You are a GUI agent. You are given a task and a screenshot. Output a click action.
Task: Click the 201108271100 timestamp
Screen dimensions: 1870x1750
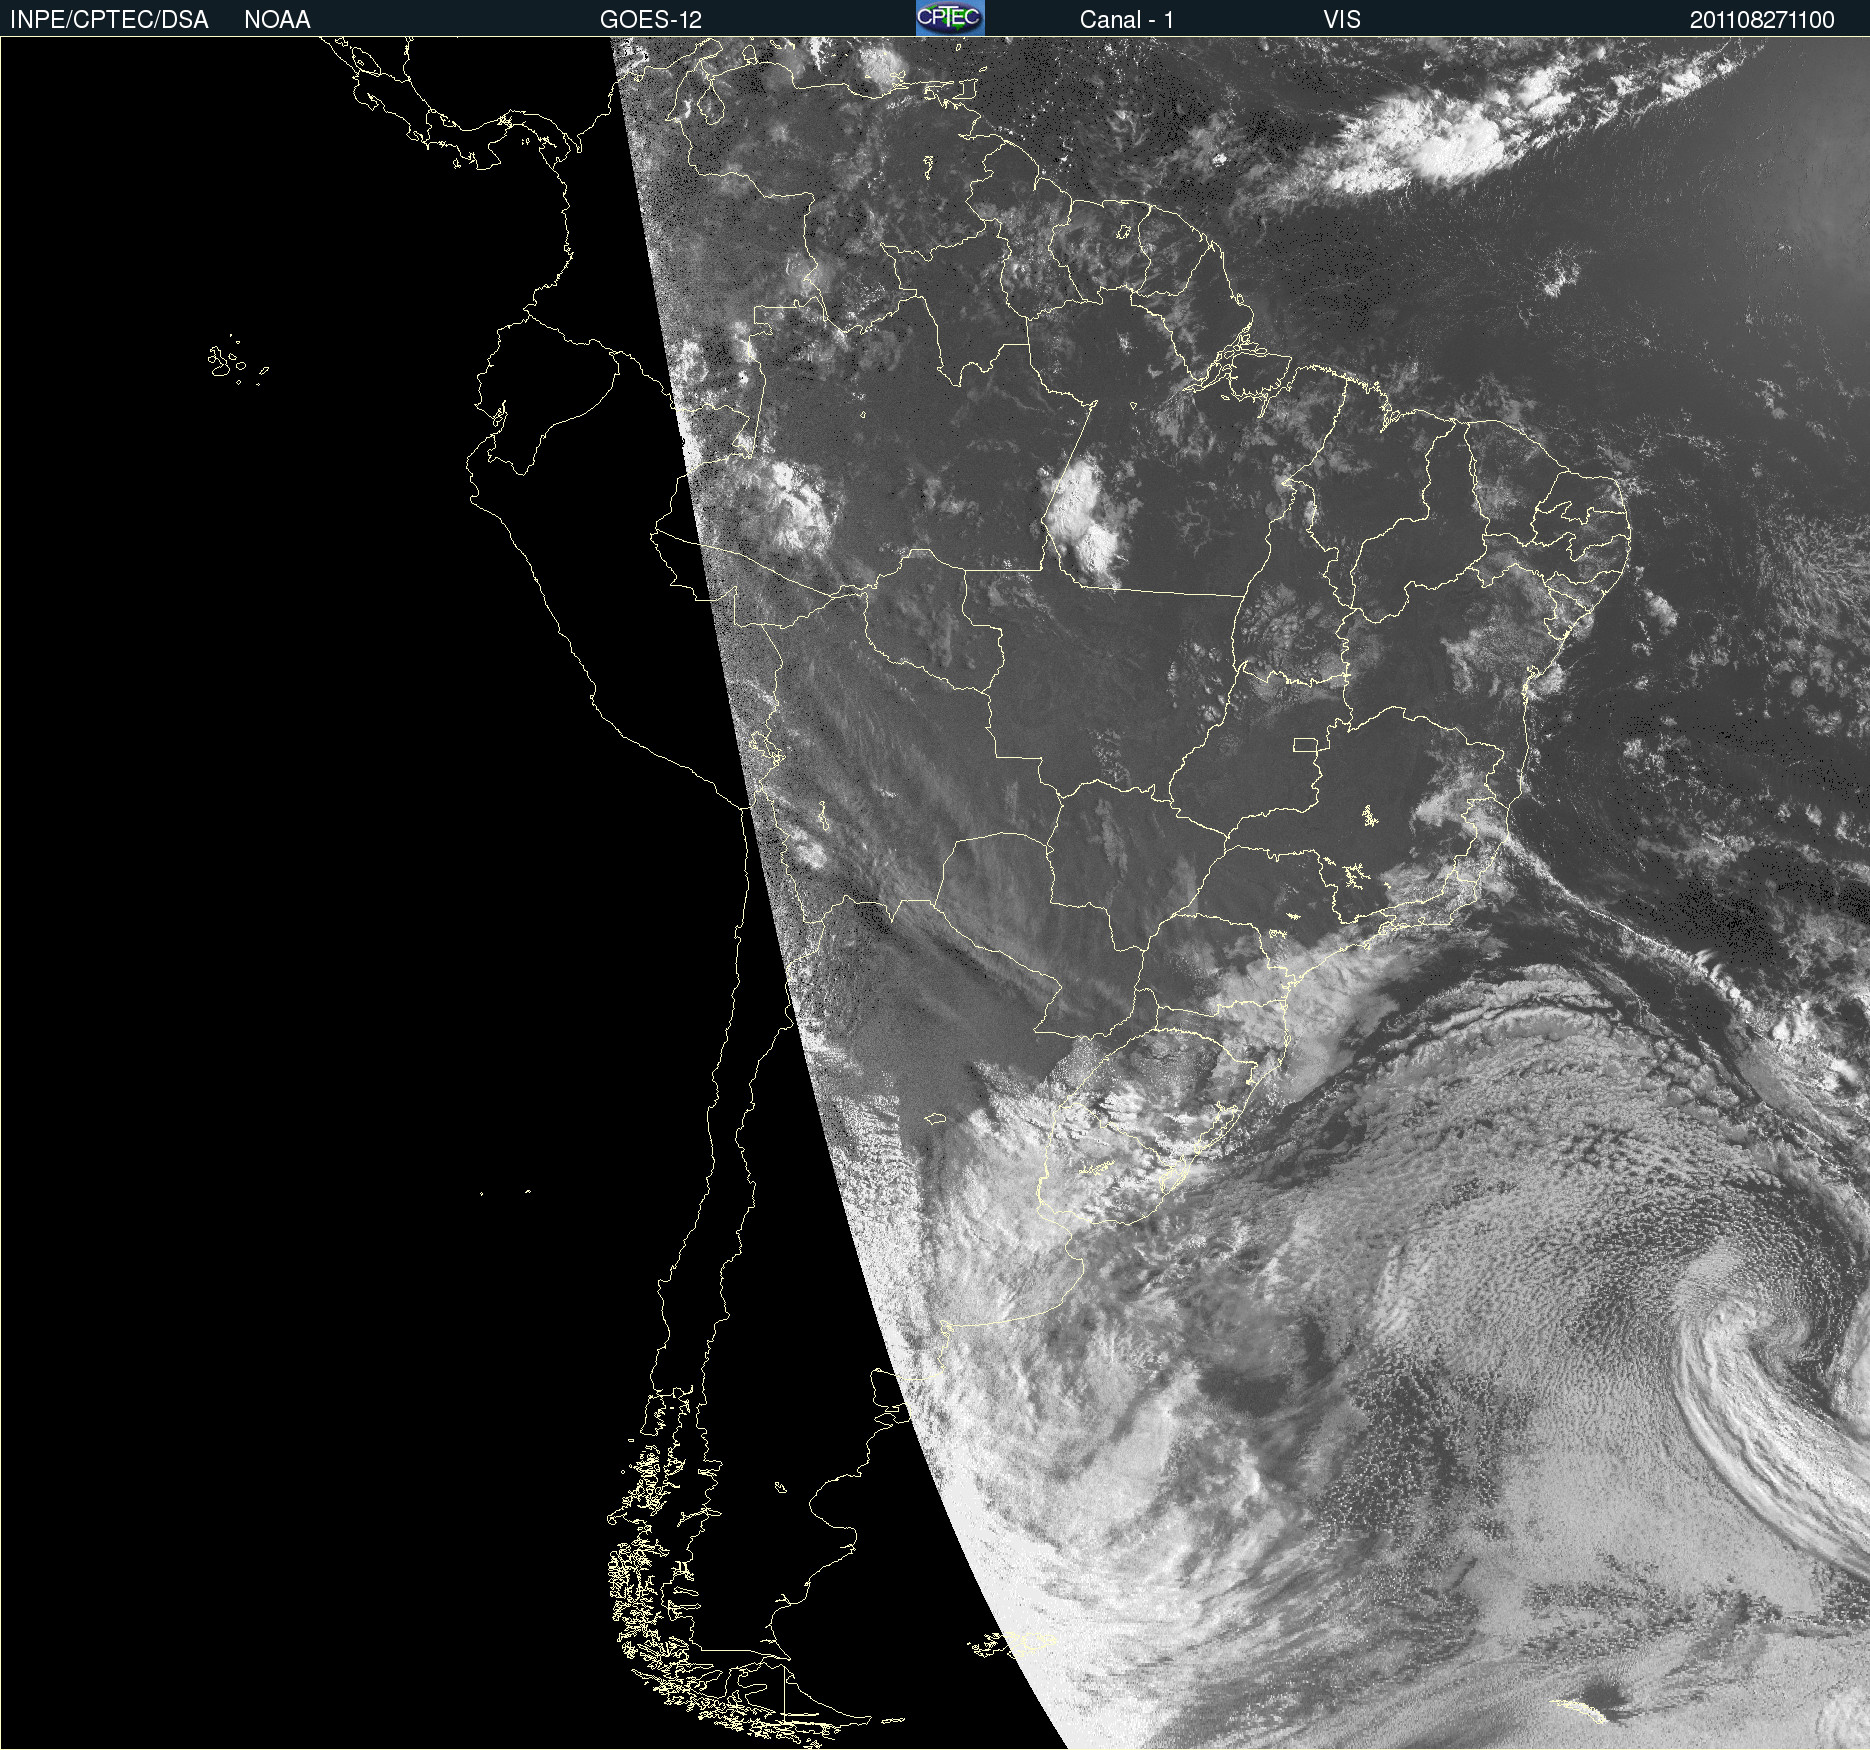point(1762,20)
